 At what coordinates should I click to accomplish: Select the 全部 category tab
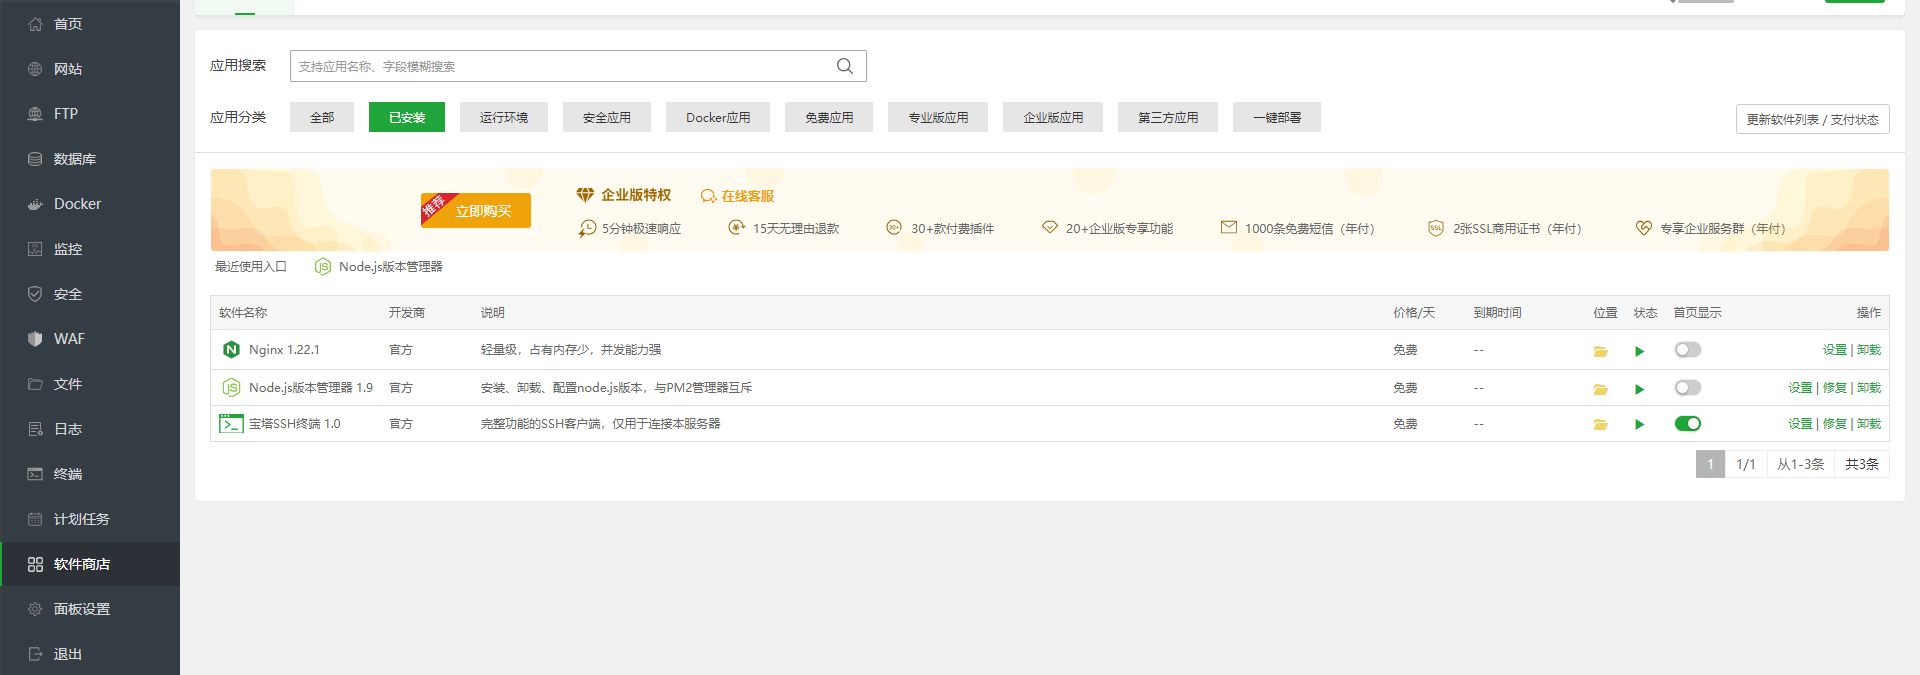(322, 117)
